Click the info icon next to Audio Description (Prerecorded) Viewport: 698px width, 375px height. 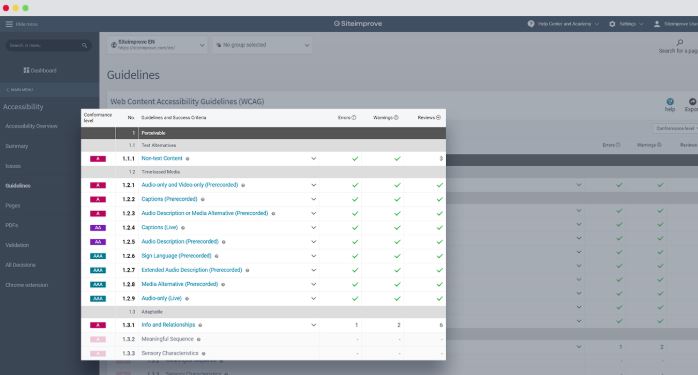pyautogui.click(x=223, y=242)
